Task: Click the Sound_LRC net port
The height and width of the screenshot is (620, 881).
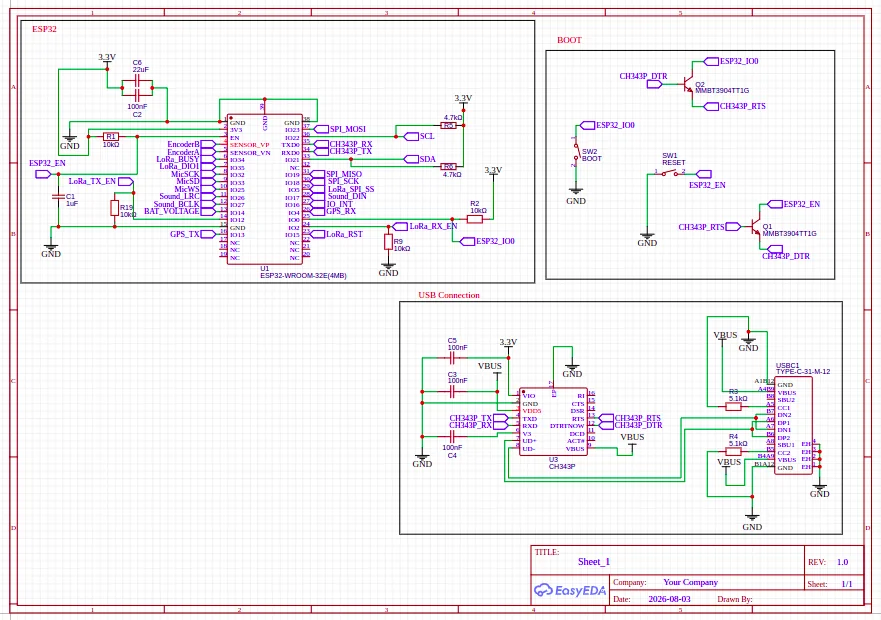Action: [187, 197]
